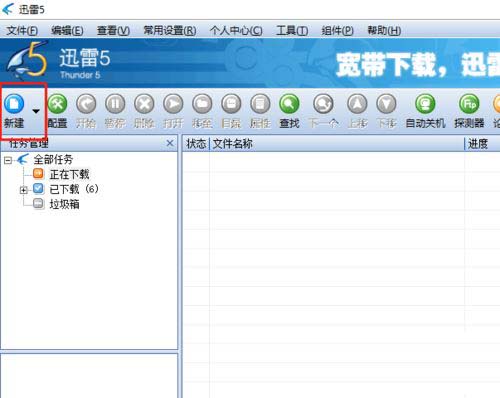Open the 个人中心(C) menu
The height and width of the screenshot is (398, 500).
point(236,31)
